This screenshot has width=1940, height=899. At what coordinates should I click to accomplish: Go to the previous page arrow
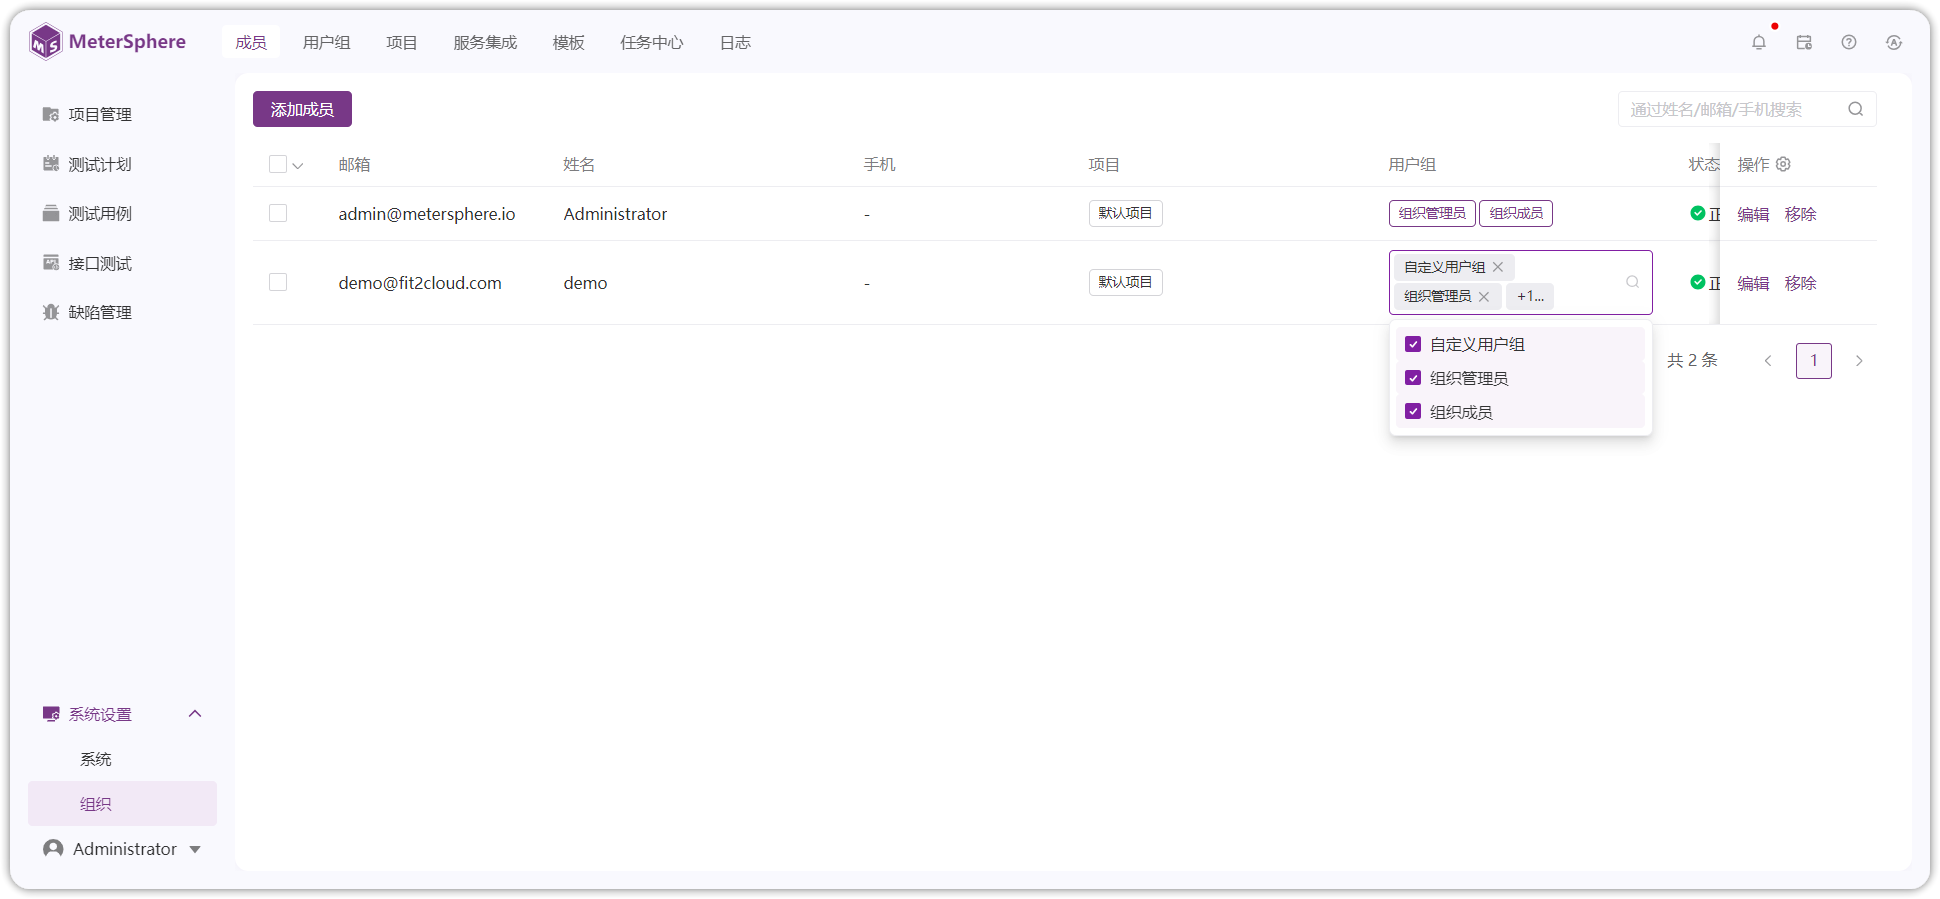click(1768, 361)
